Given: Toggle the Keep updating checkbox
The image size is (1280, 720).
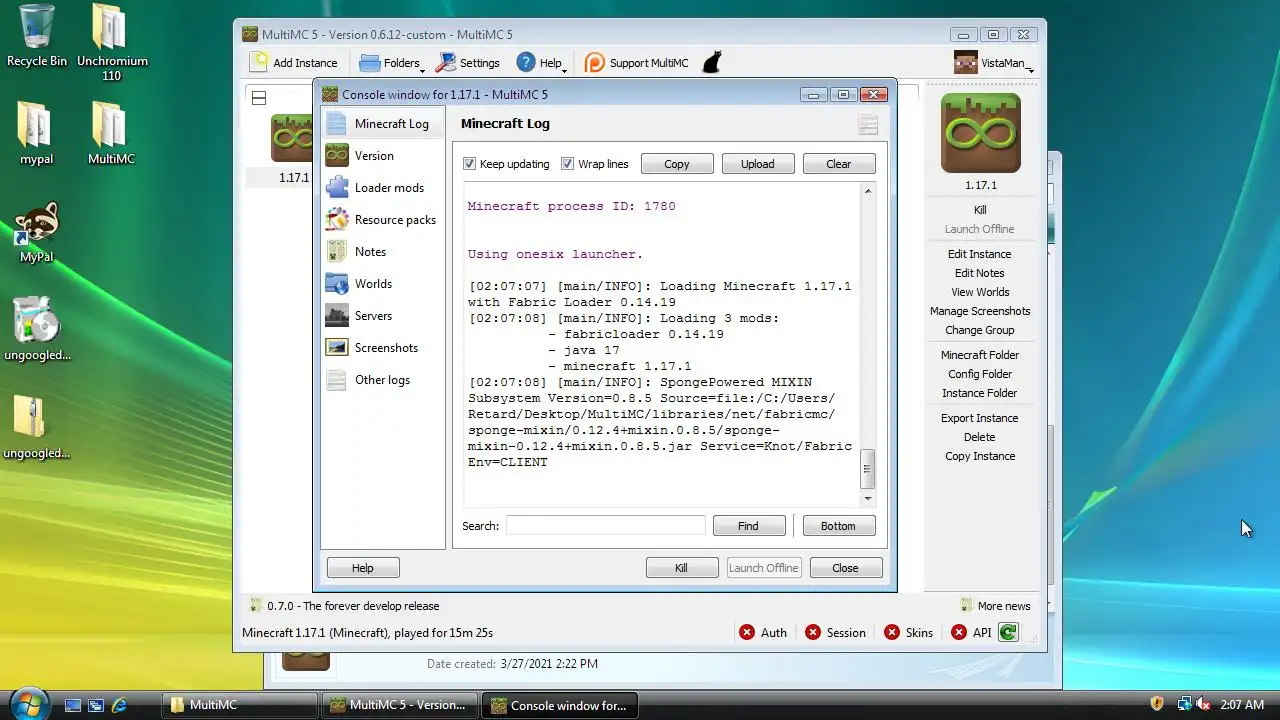Looking at the screenshot, I should pyautogui.click(x=470, y=164).
